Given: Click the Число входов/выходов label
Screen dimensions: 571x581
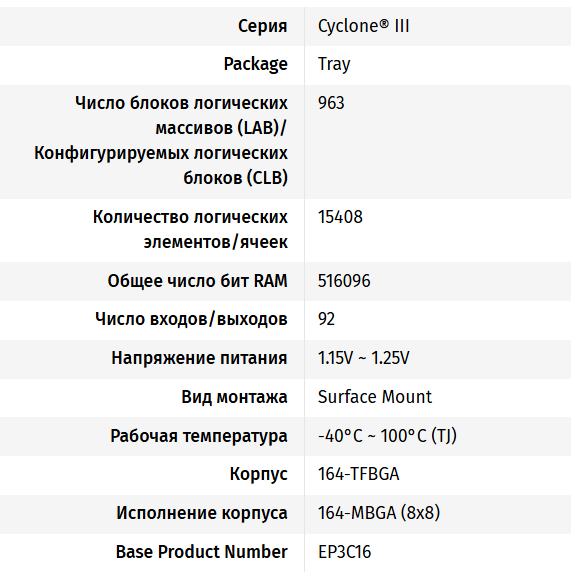Looking at the screenshot, I should coord(191,319).
